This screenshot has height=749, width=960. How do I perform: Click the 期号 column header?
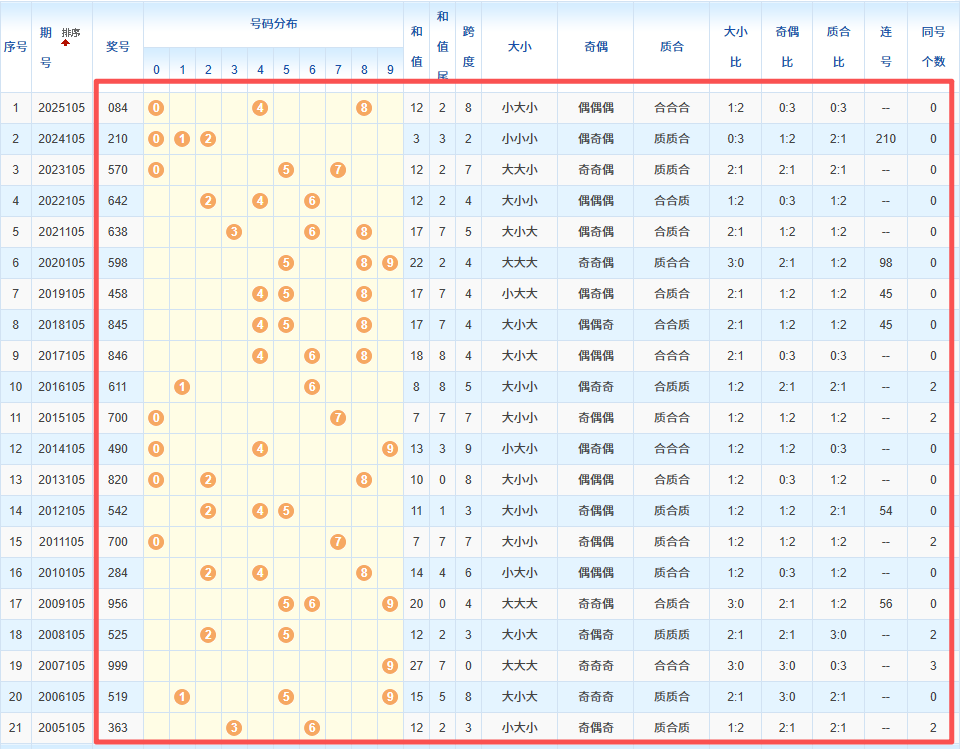click(46, 47)
